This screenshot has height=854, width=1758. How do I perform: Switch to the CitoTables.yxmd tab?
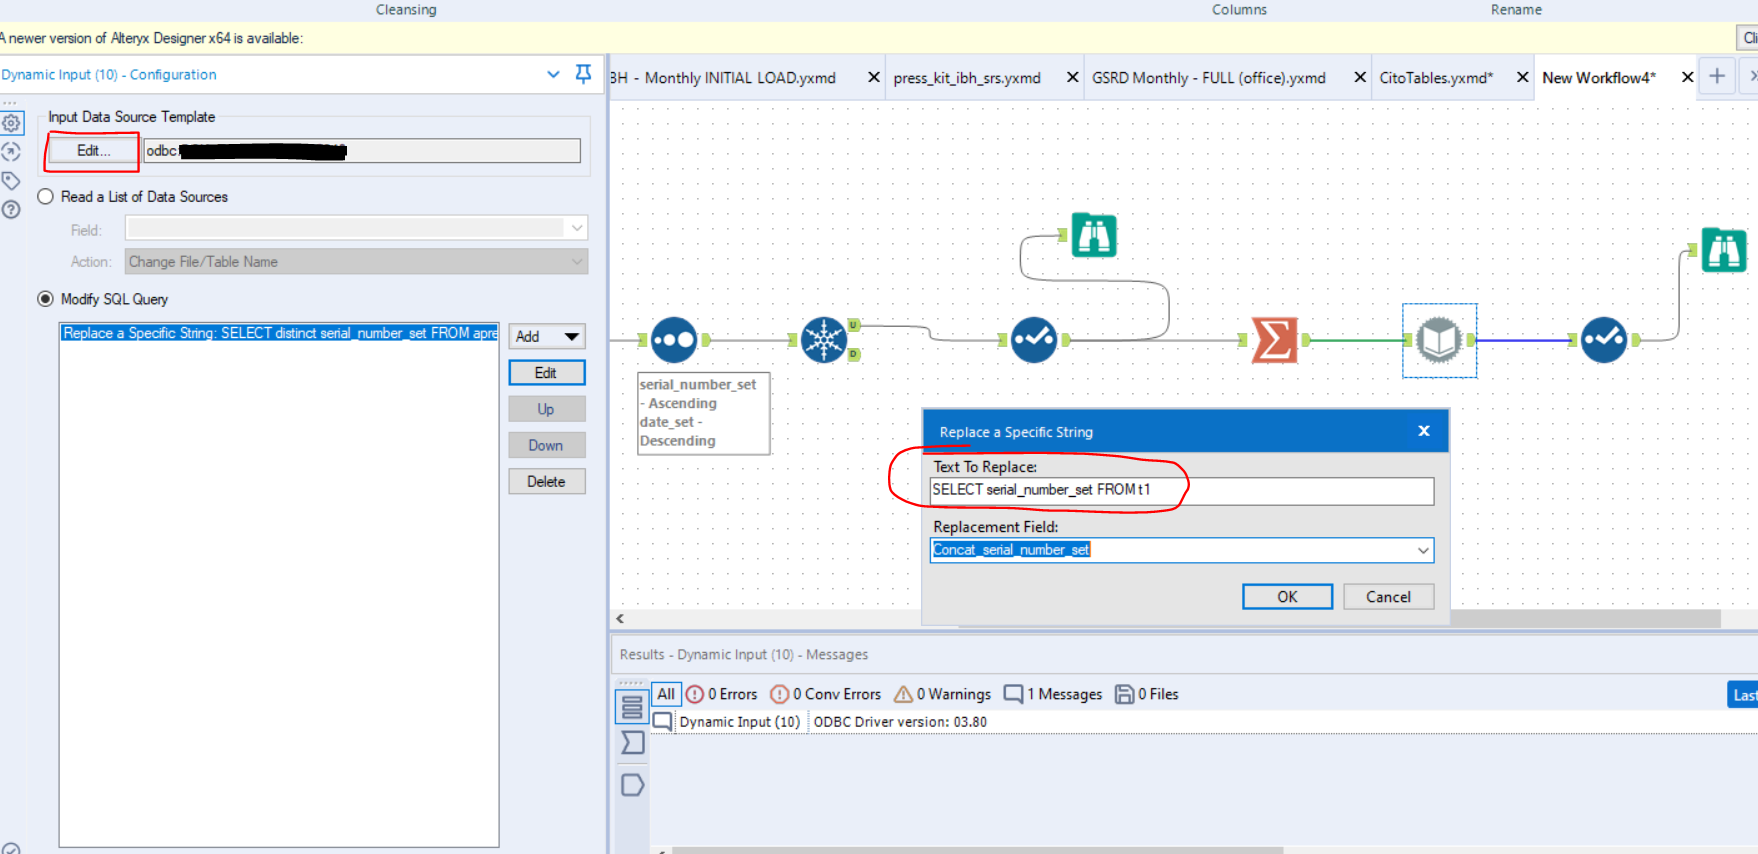[1435, 78]
